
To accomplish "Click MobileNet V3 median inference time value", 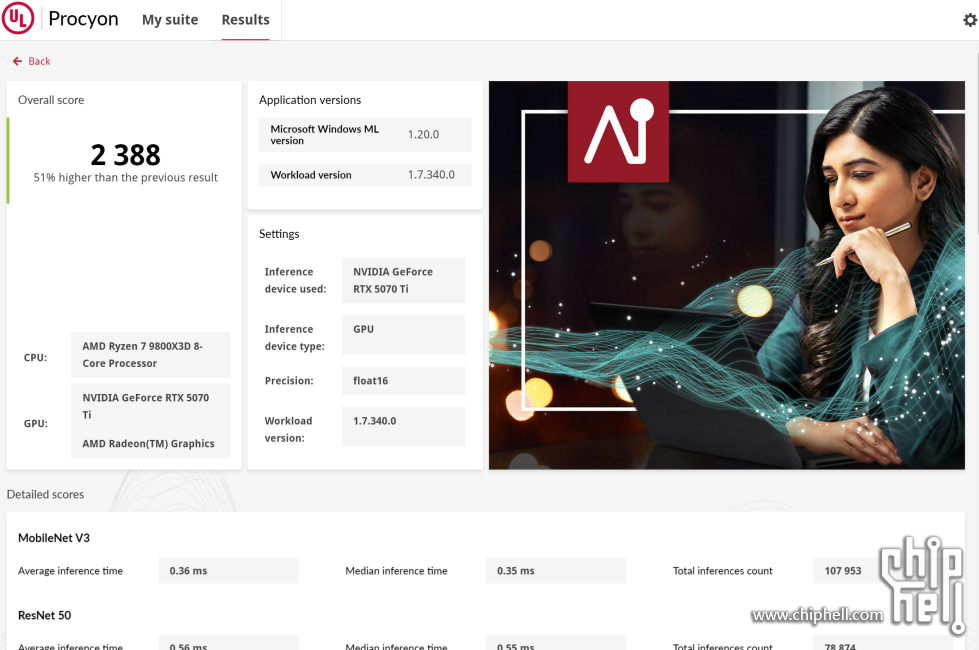I will [x=555, y=571].
